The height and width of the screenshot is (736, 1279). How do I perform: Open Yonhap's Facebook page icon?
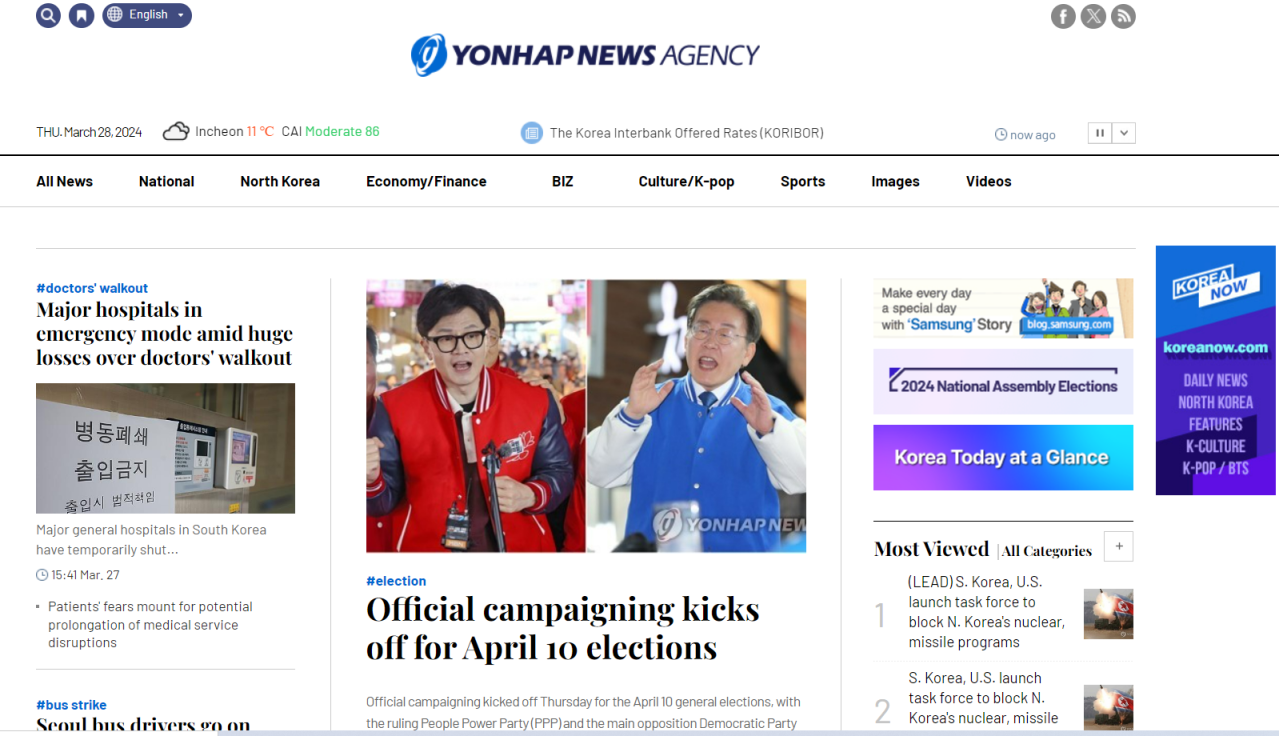[x=1063, y=16]
